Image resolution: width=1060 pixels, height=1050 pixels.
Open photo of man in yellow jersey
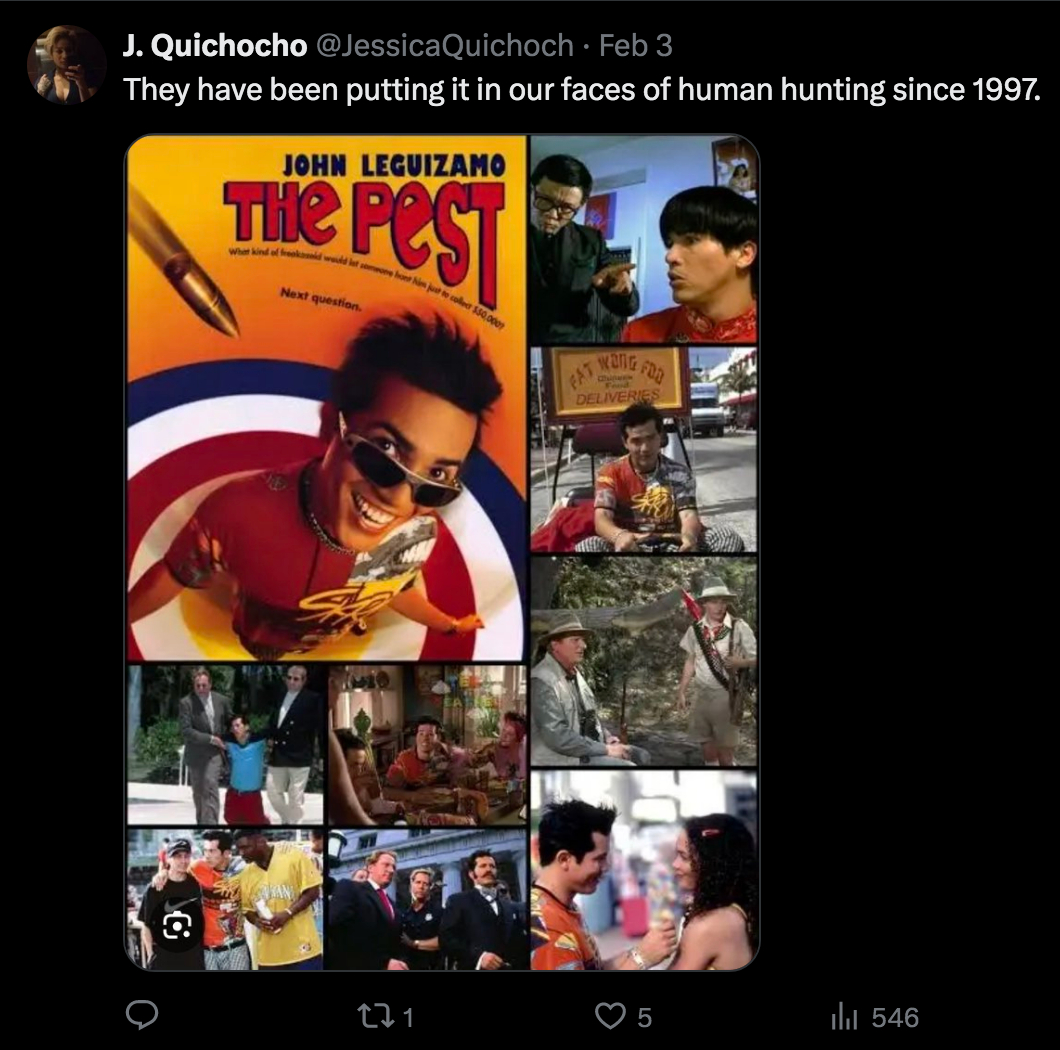click(225, 899)
